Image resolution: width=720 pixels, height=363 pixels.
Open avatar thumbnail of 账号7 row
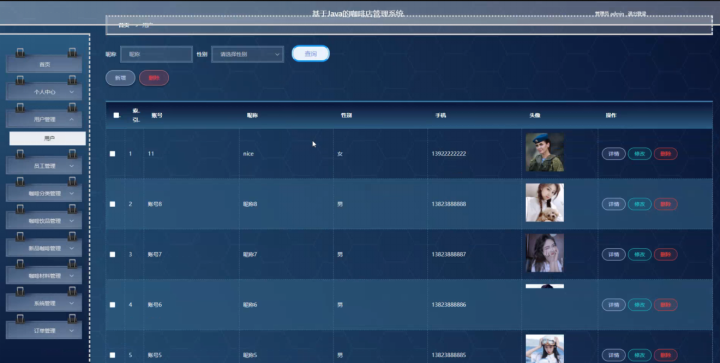[545, 253]
